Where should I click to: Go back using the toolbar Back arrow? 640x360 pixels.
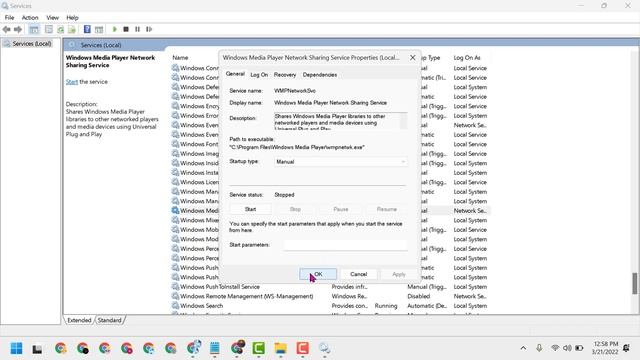point(7,29)
